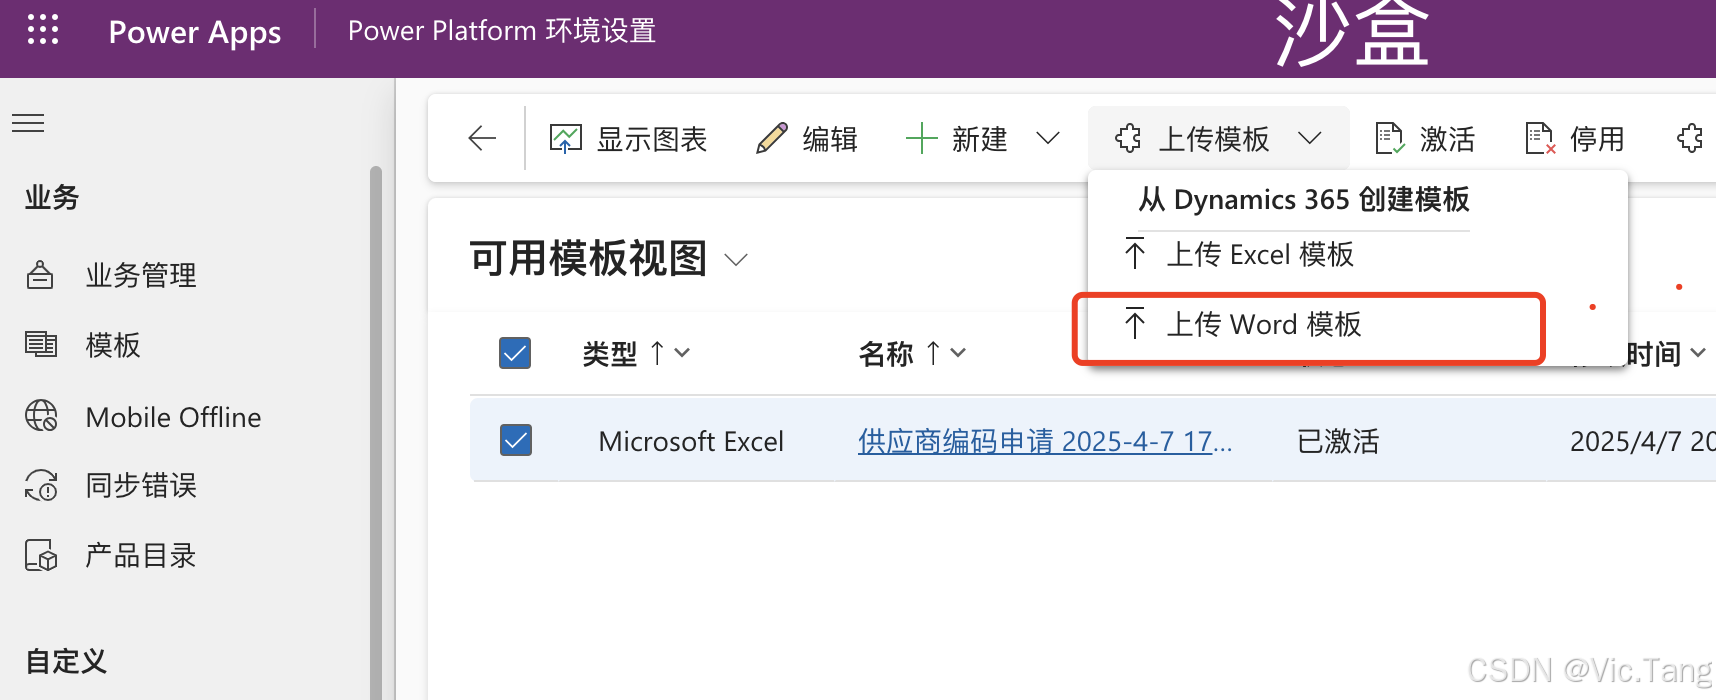The width and height of the screenshot is (1716, 700).
Task: Collapse the 上传模板 dropdown chevron
Action: click(x=1310, y=138)
